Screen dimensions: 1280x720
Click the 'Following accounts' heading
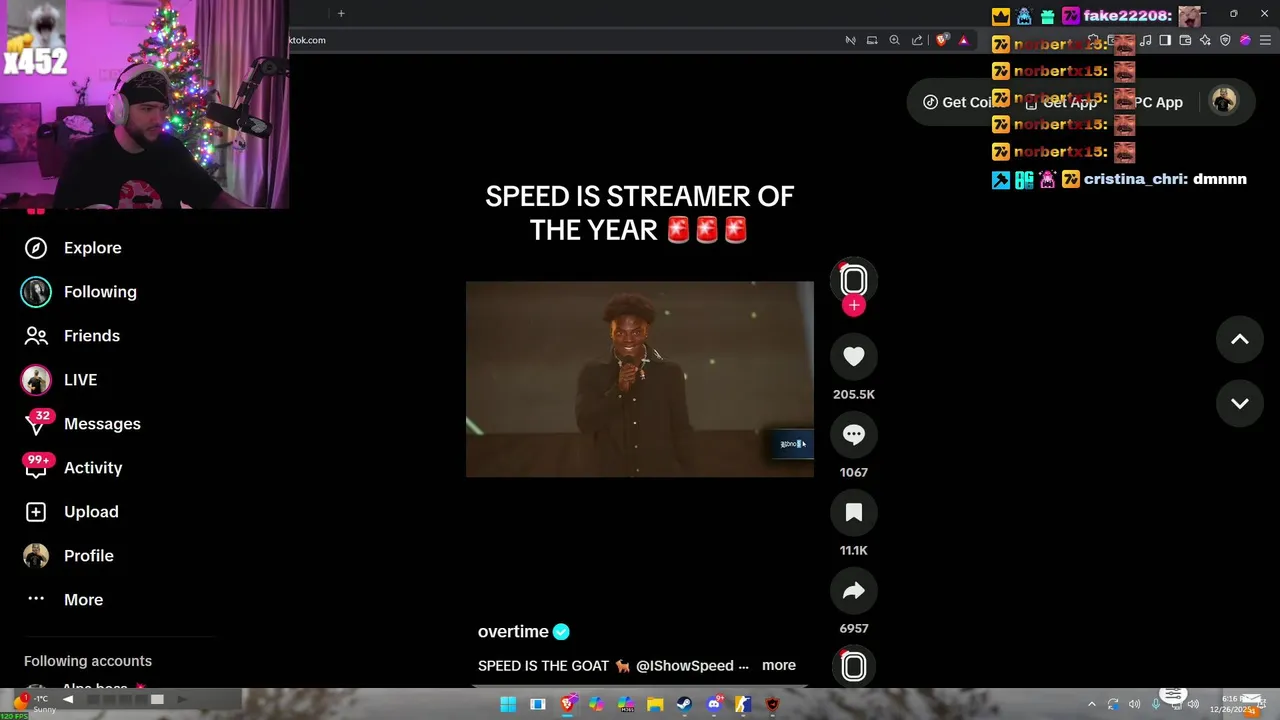88,661
